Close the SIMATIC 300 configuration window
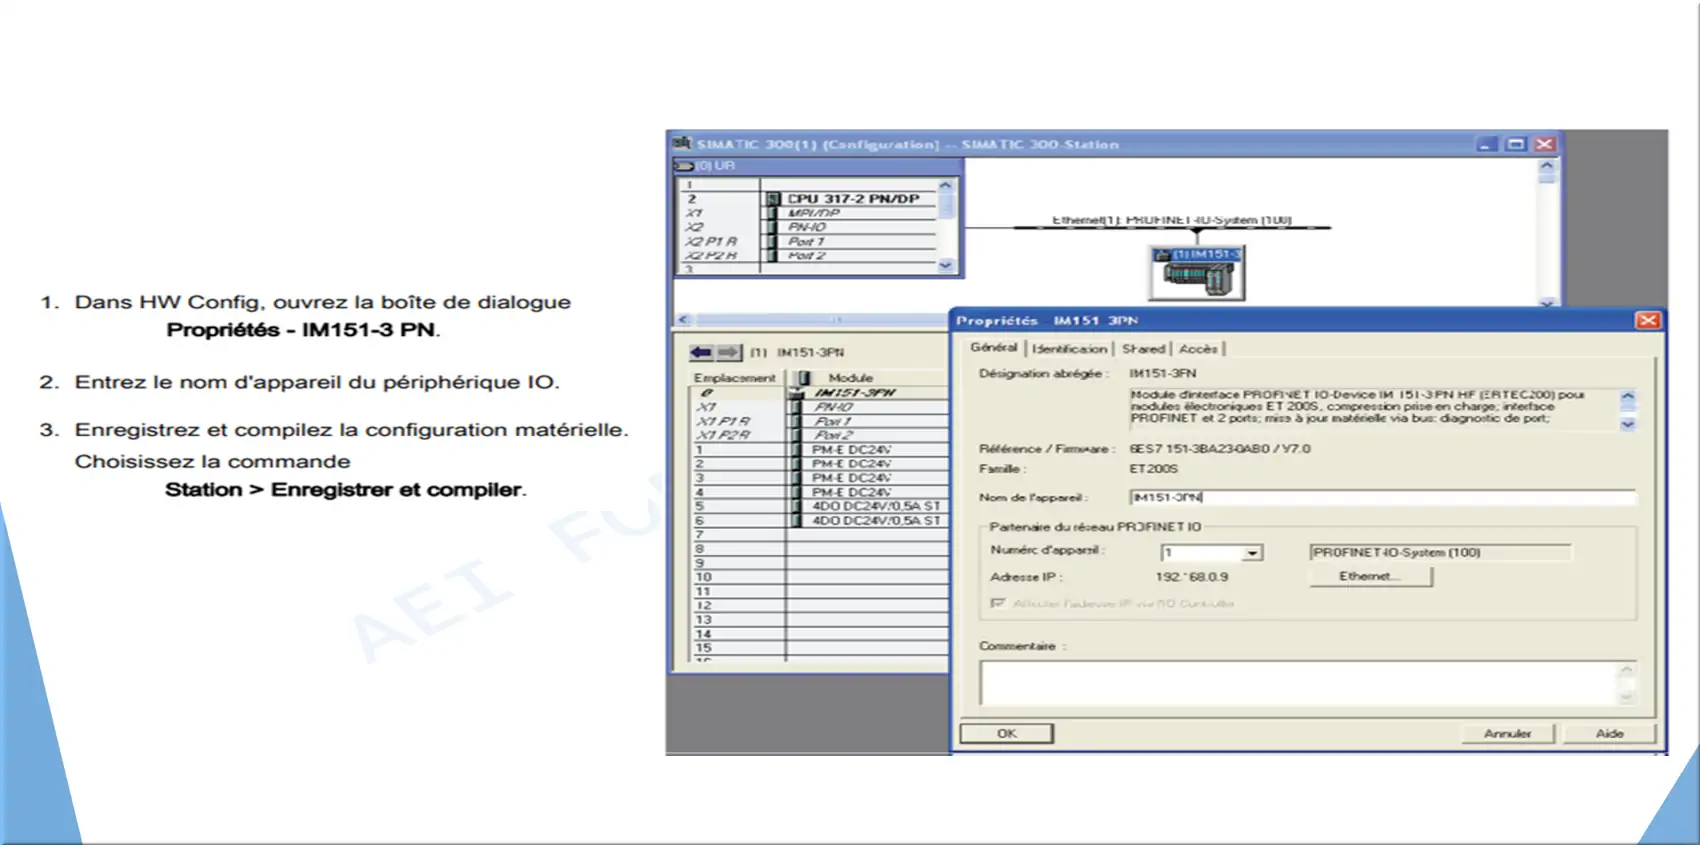The width and height of the screenshot is (1700, 845). tap(1545, 145)
